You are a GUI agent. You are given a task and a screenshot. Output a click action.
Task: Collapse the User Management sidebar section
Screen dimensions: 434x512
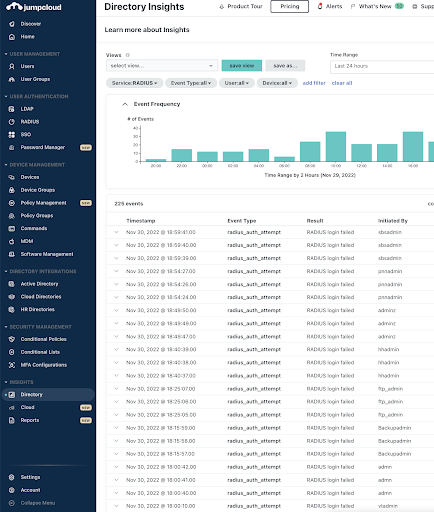(6, 54)
